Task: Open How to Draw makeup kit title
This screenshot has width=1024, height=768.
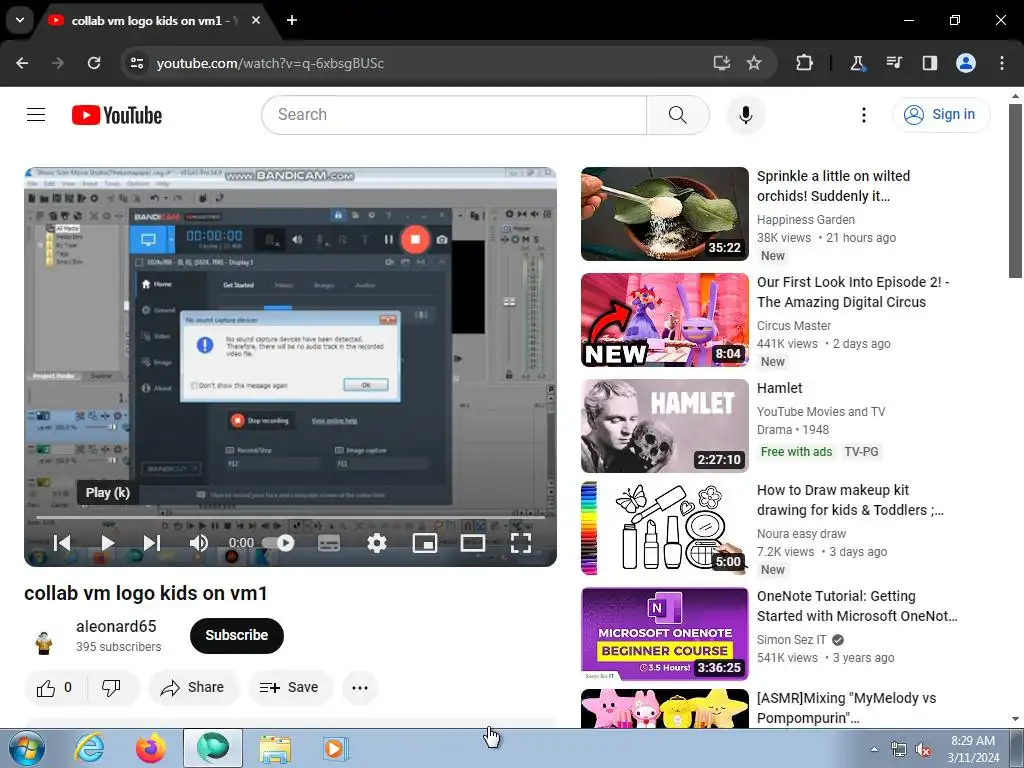Action: [850, 500]
